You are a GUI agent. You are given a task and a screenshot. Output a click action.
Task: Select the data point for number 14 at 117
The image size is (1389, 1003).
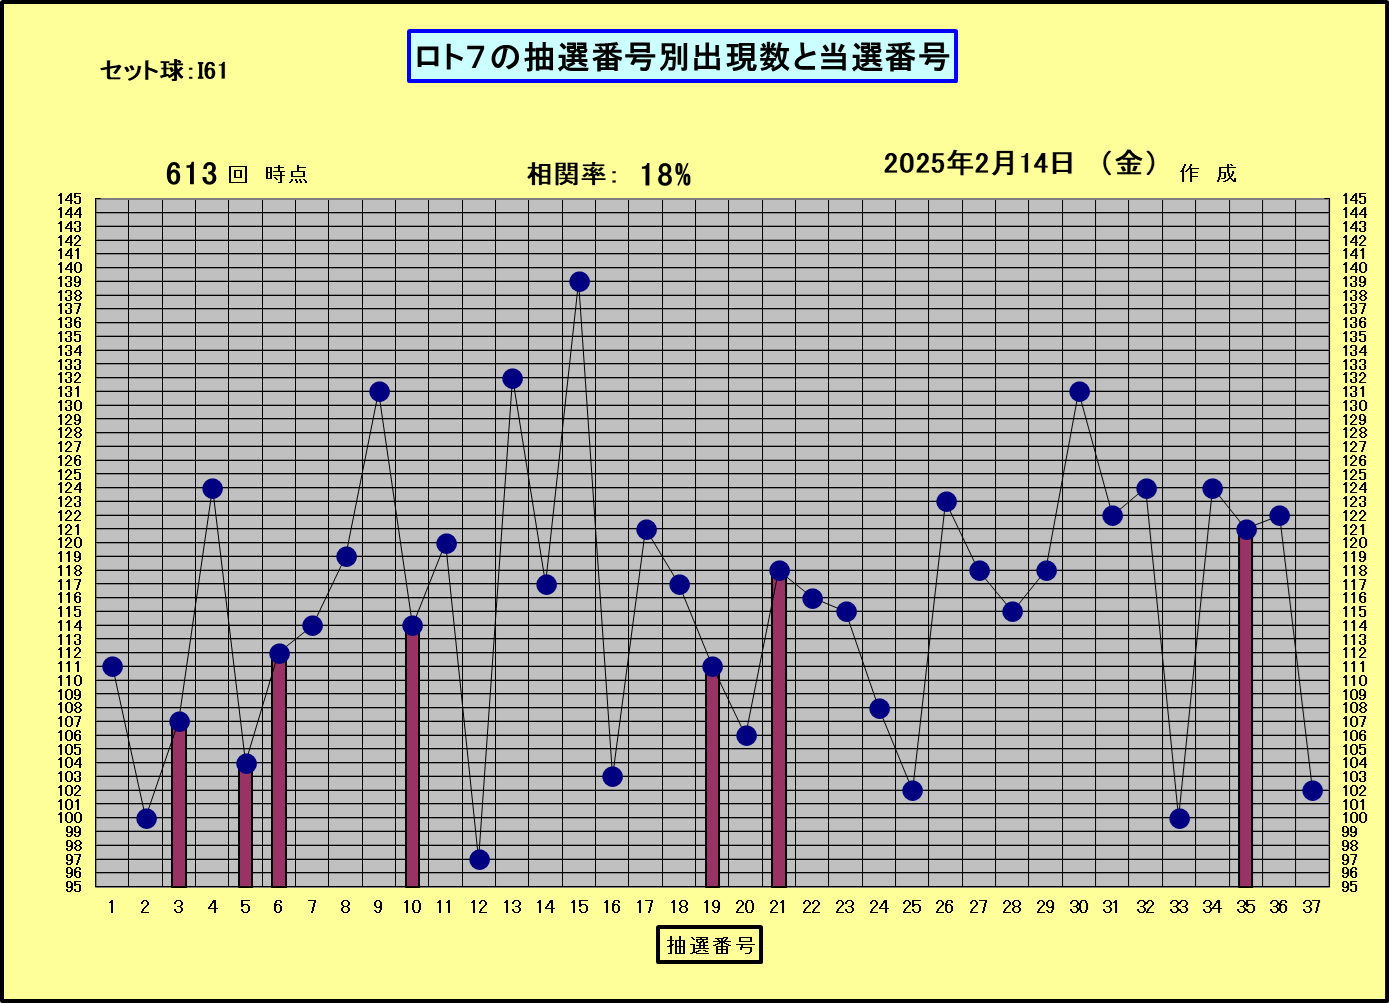[546, 584]
